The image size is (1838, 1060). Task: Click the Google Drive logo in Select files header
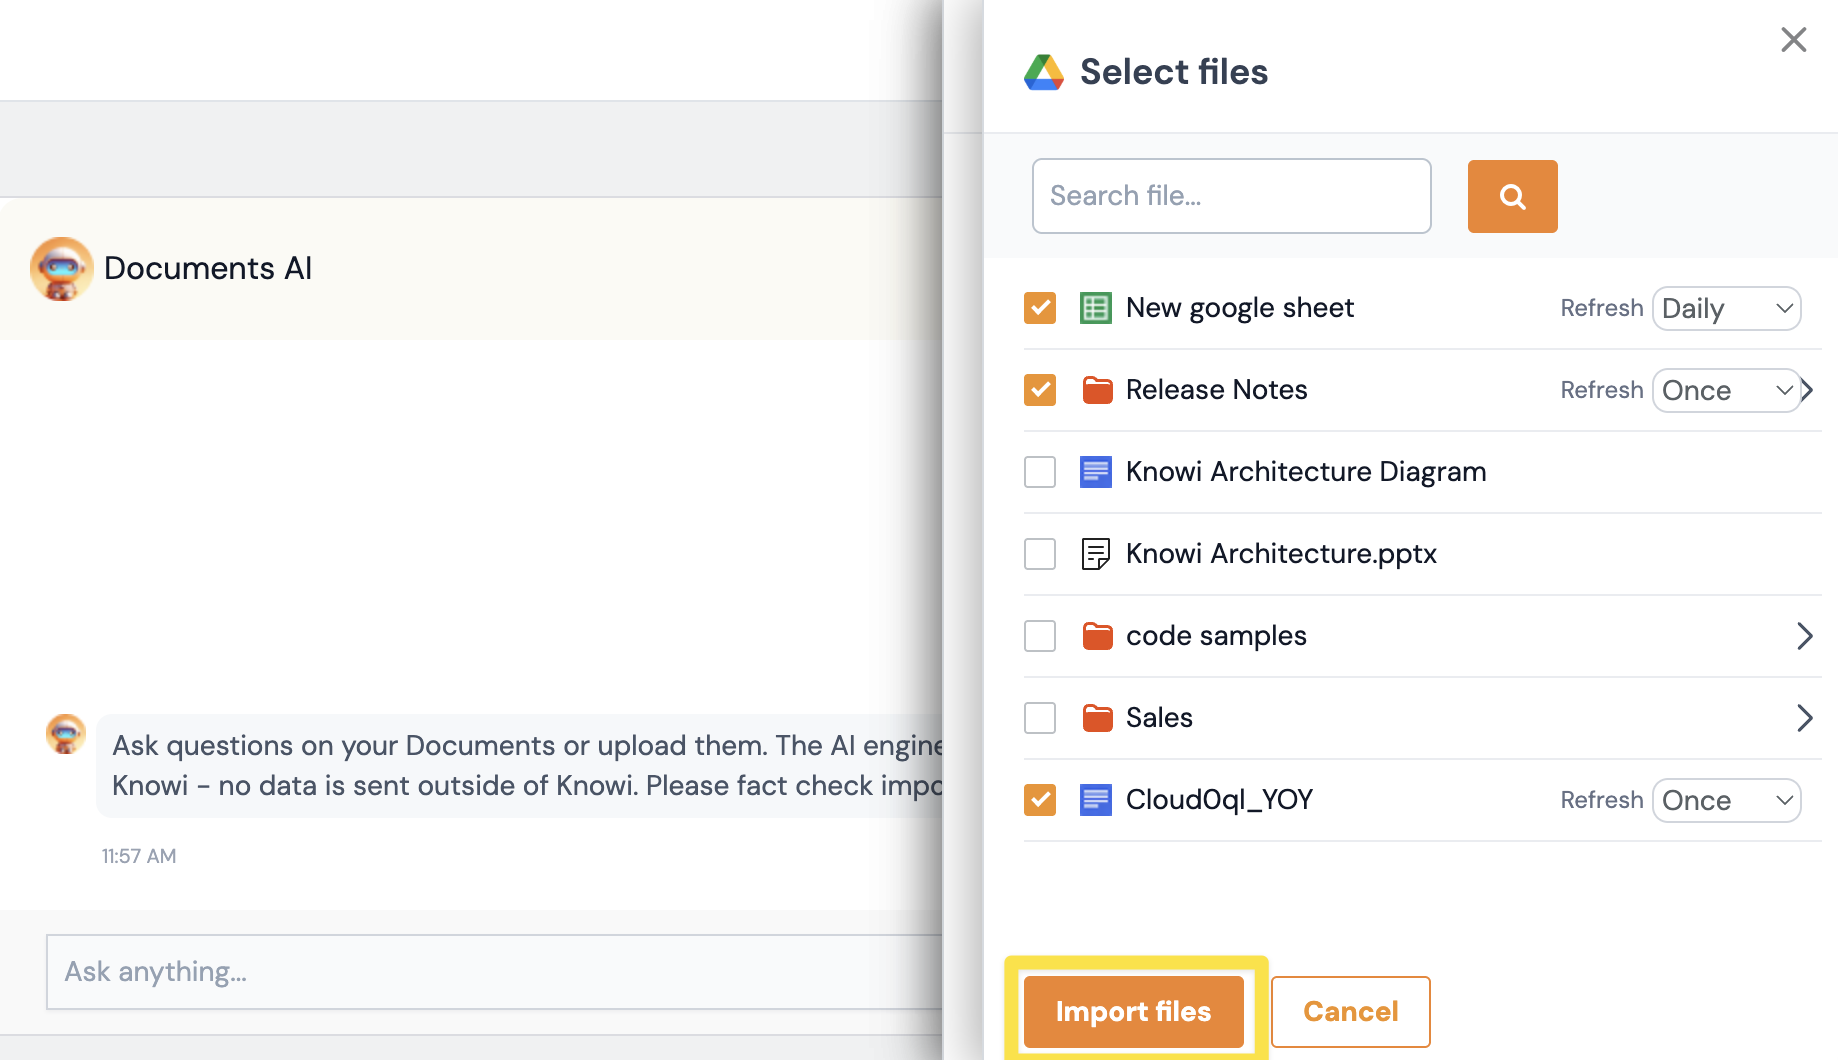click(1044, 71)
